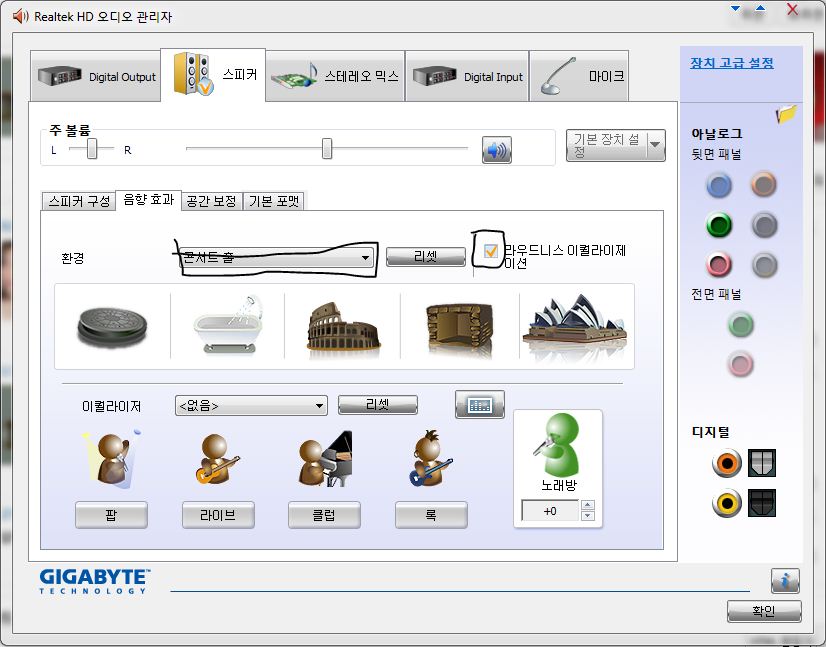Click the green karaoke singer icon

pos(558,445)
